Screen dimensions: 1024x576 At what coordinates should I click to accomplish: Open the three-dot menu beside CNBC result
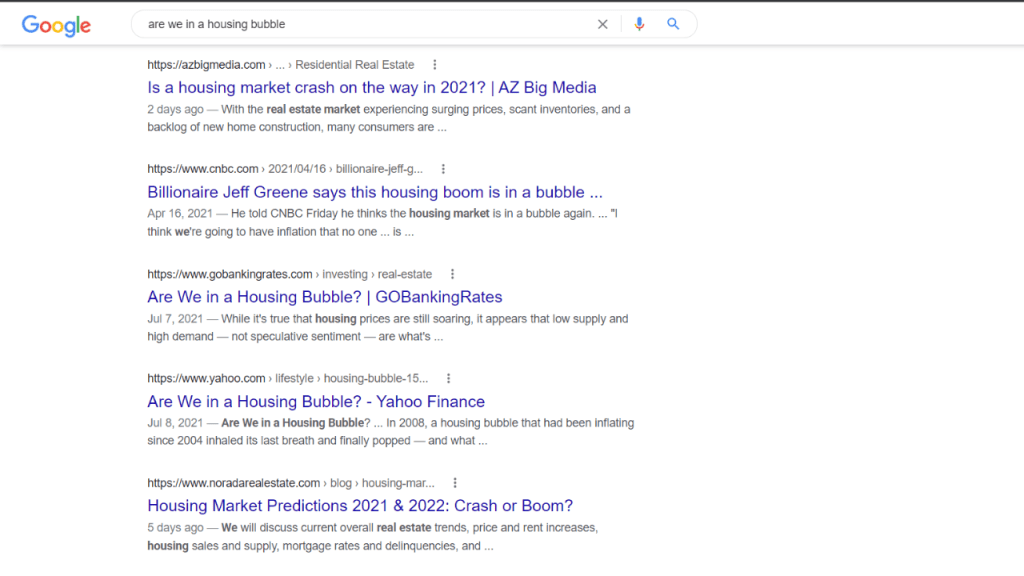point(443,169)
